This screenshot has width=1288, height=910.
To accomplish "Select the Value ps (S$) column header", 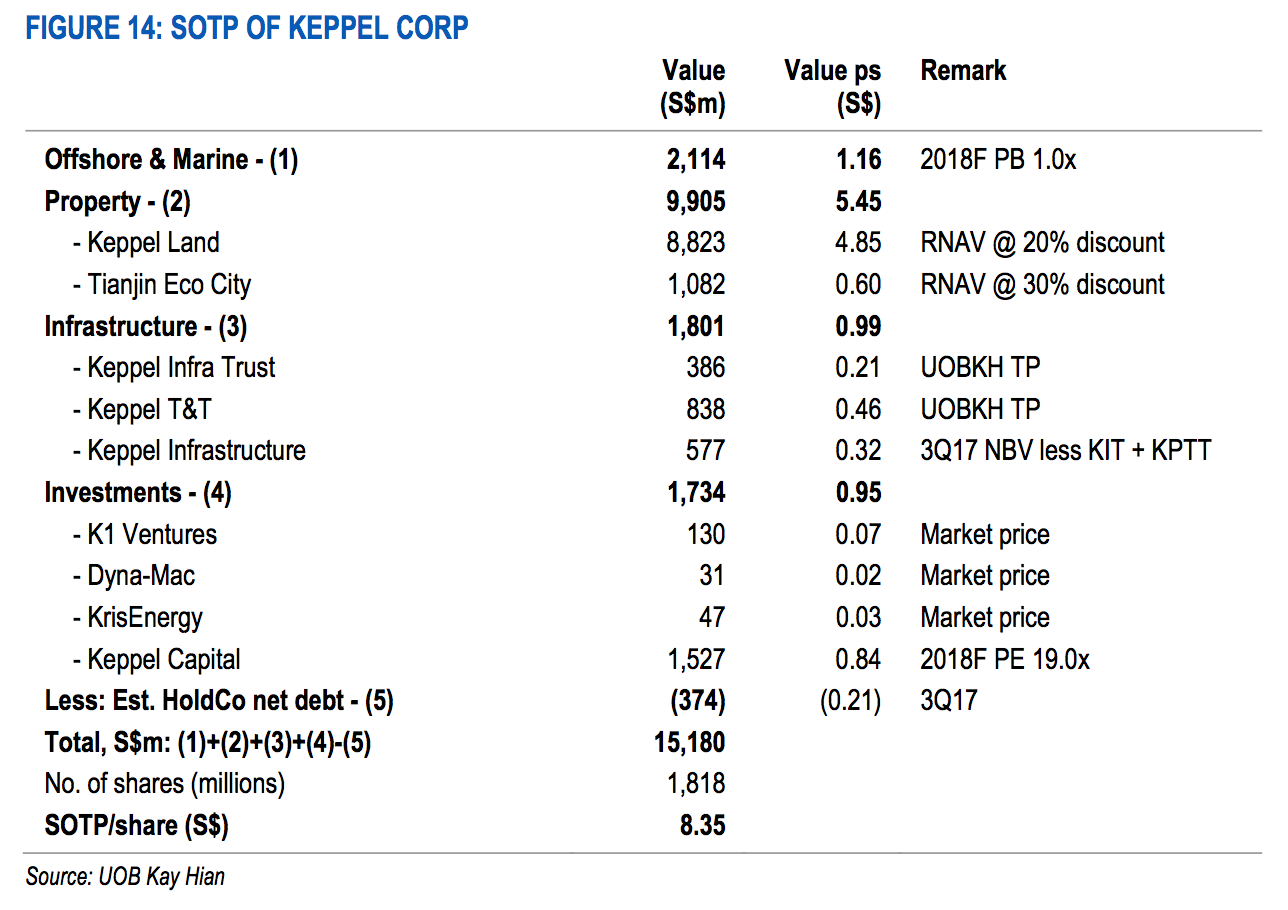I will coord(833,86).
